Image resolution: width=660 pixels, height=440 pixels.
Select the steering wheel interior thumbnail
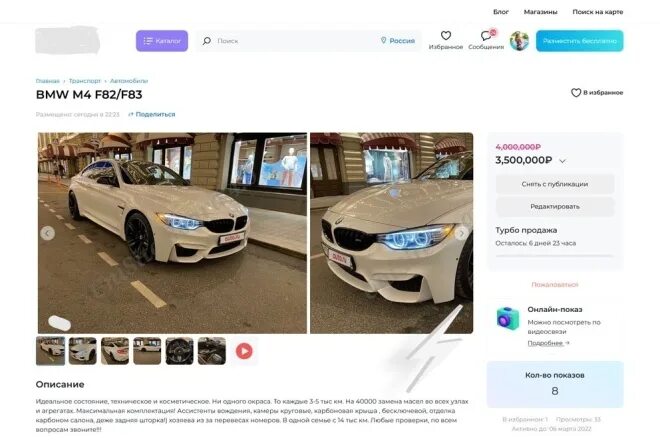click(x=179, y=351)
